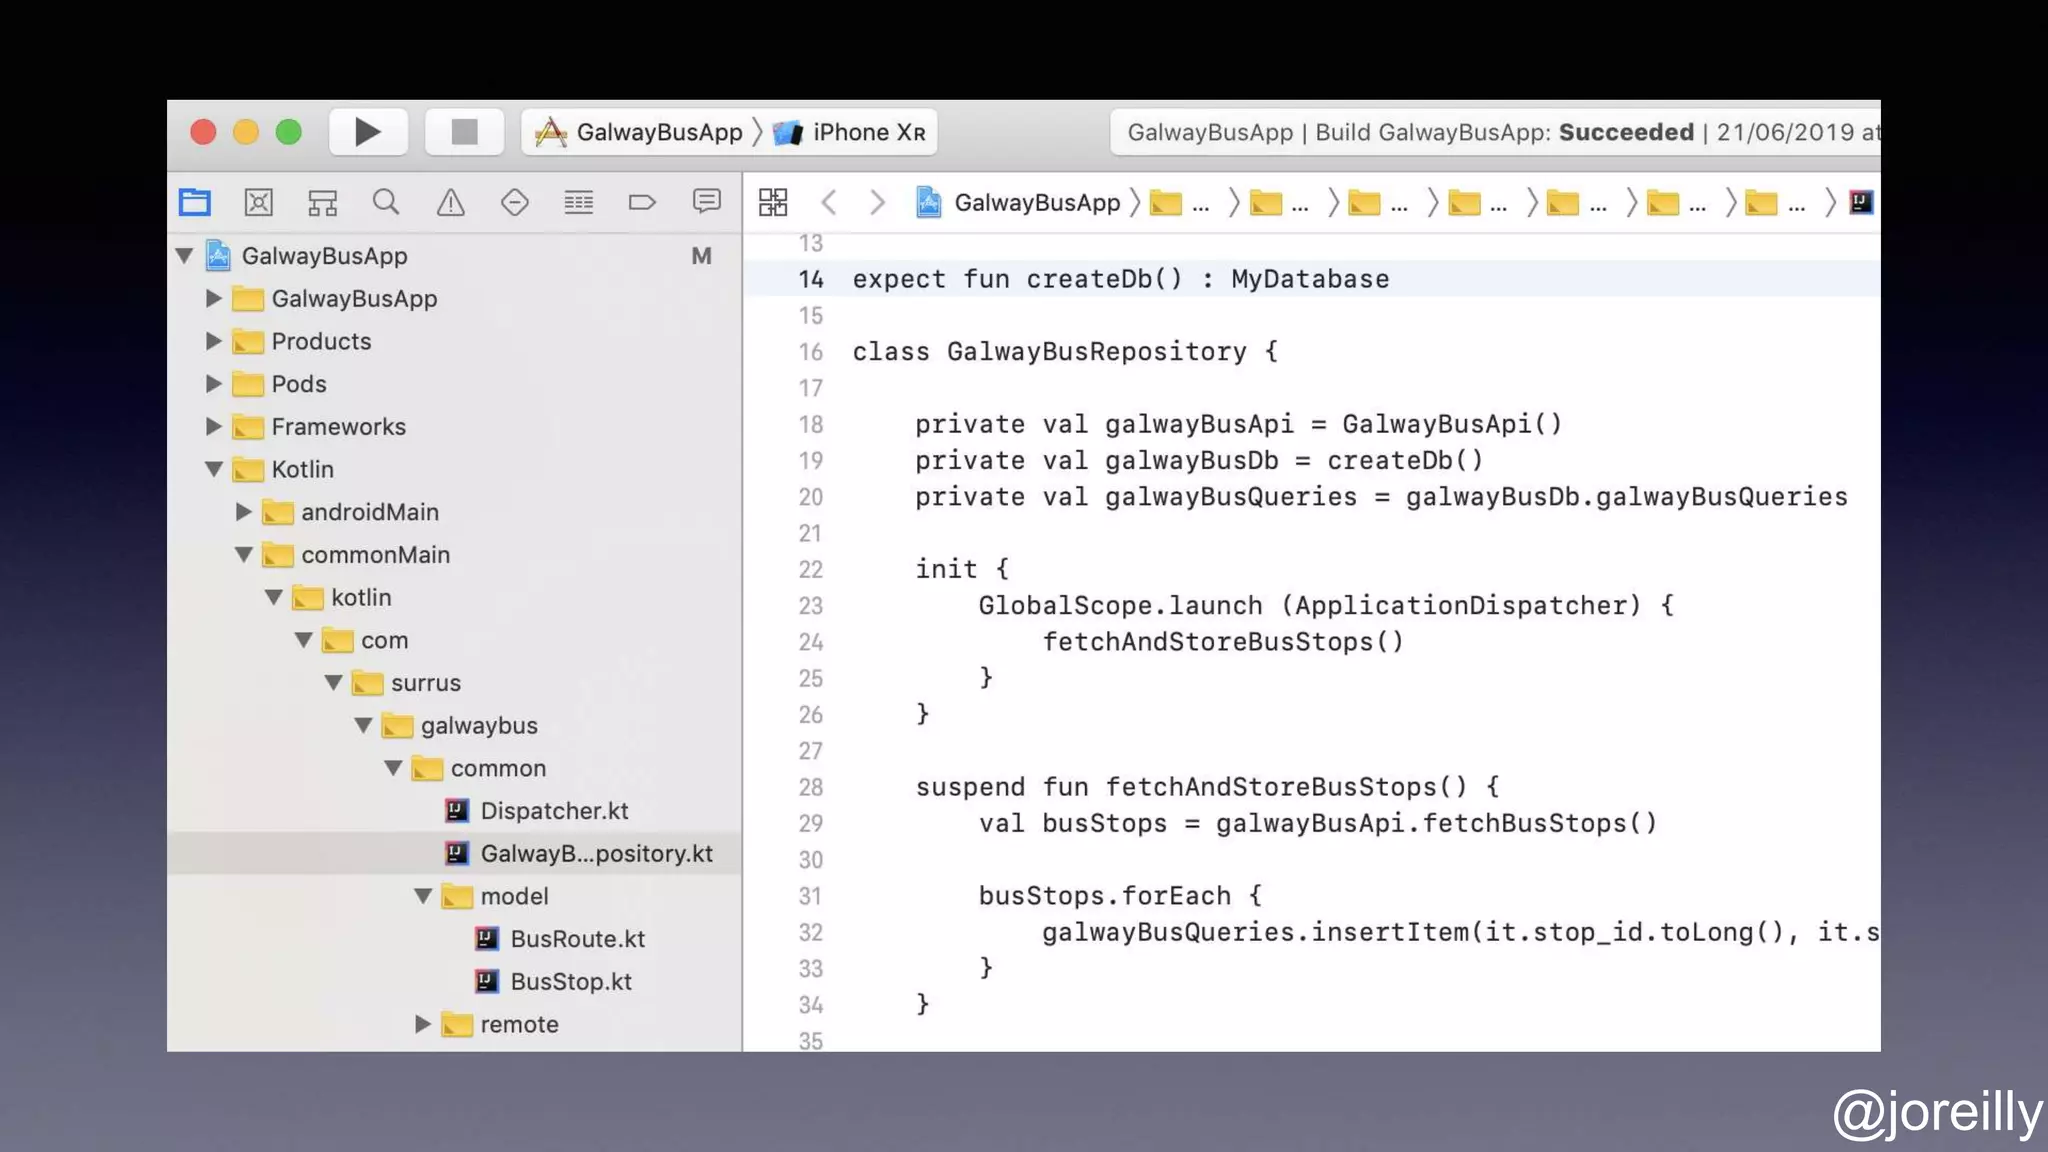Show the Issue navigator warning icon
The width and height of the screenshot is (2048, 1152).
(x=450, y=203)
